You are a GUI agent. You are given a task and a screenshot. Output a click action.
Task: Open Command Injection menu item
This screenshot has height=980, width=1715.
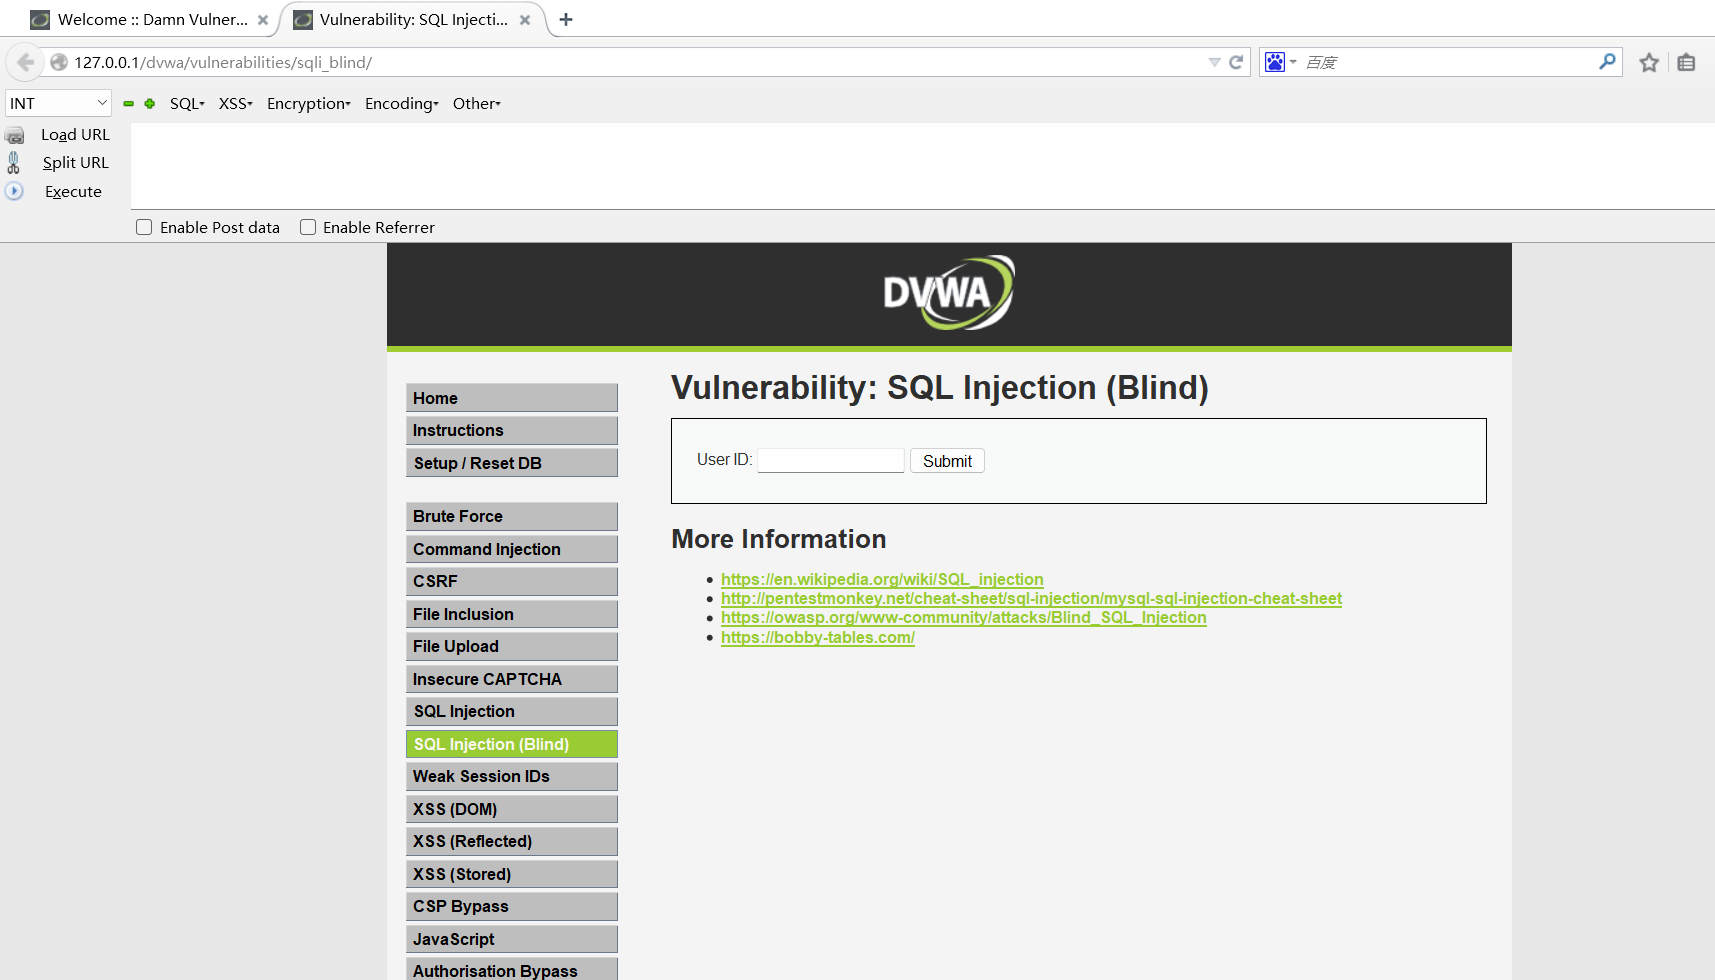coord(512,549)
